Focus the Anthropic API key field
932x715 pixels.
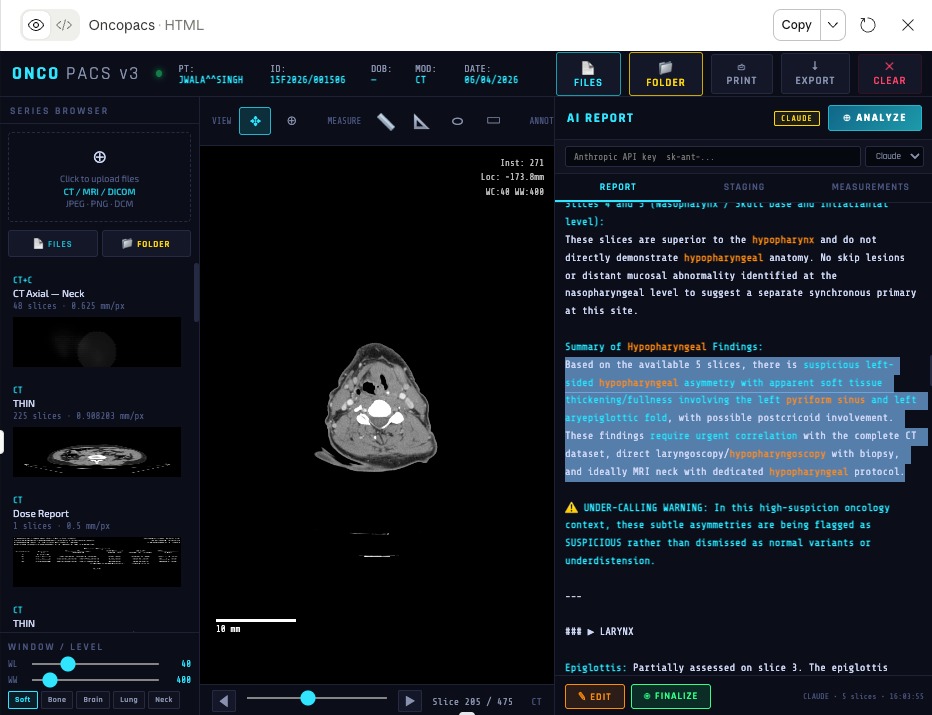[712, 156]
